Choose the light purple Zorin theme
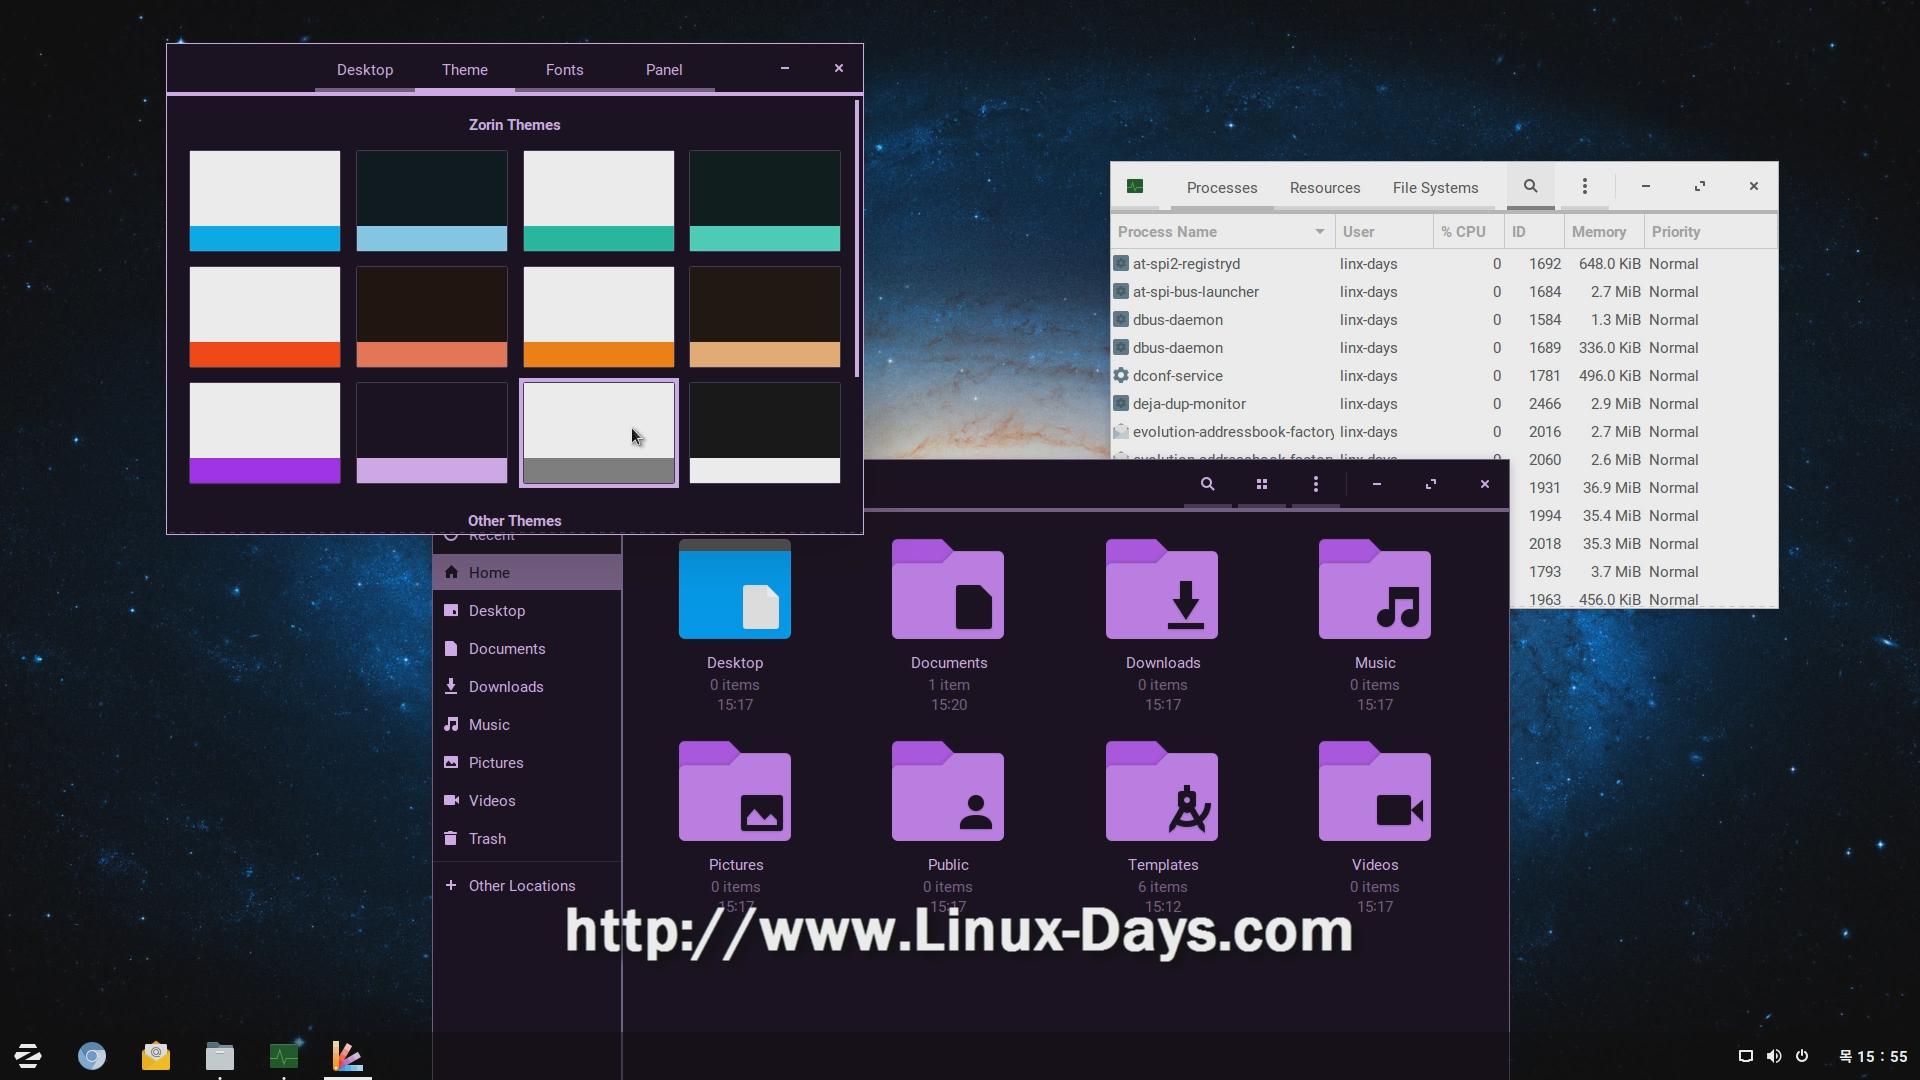The height and width of the screenshot is (1080, 1920). coord(265,433)
